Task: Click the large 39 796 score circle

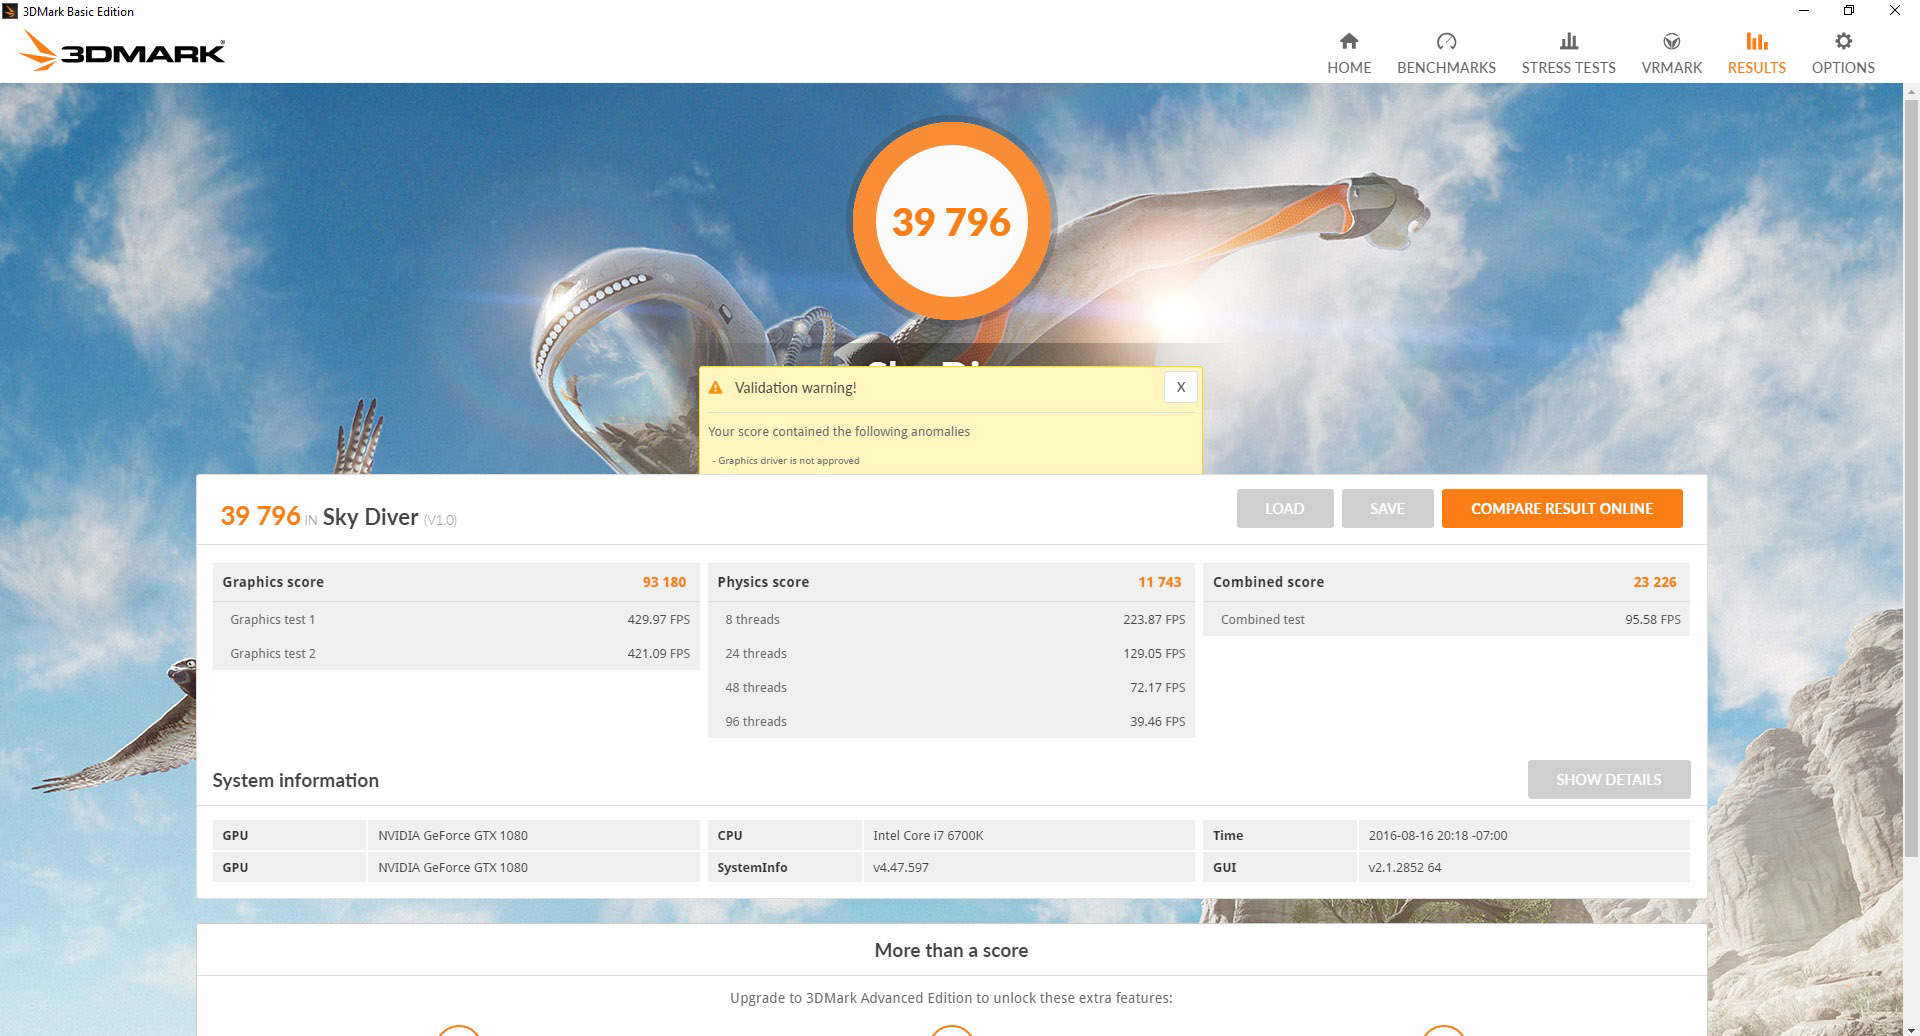Action: point(952,221)
